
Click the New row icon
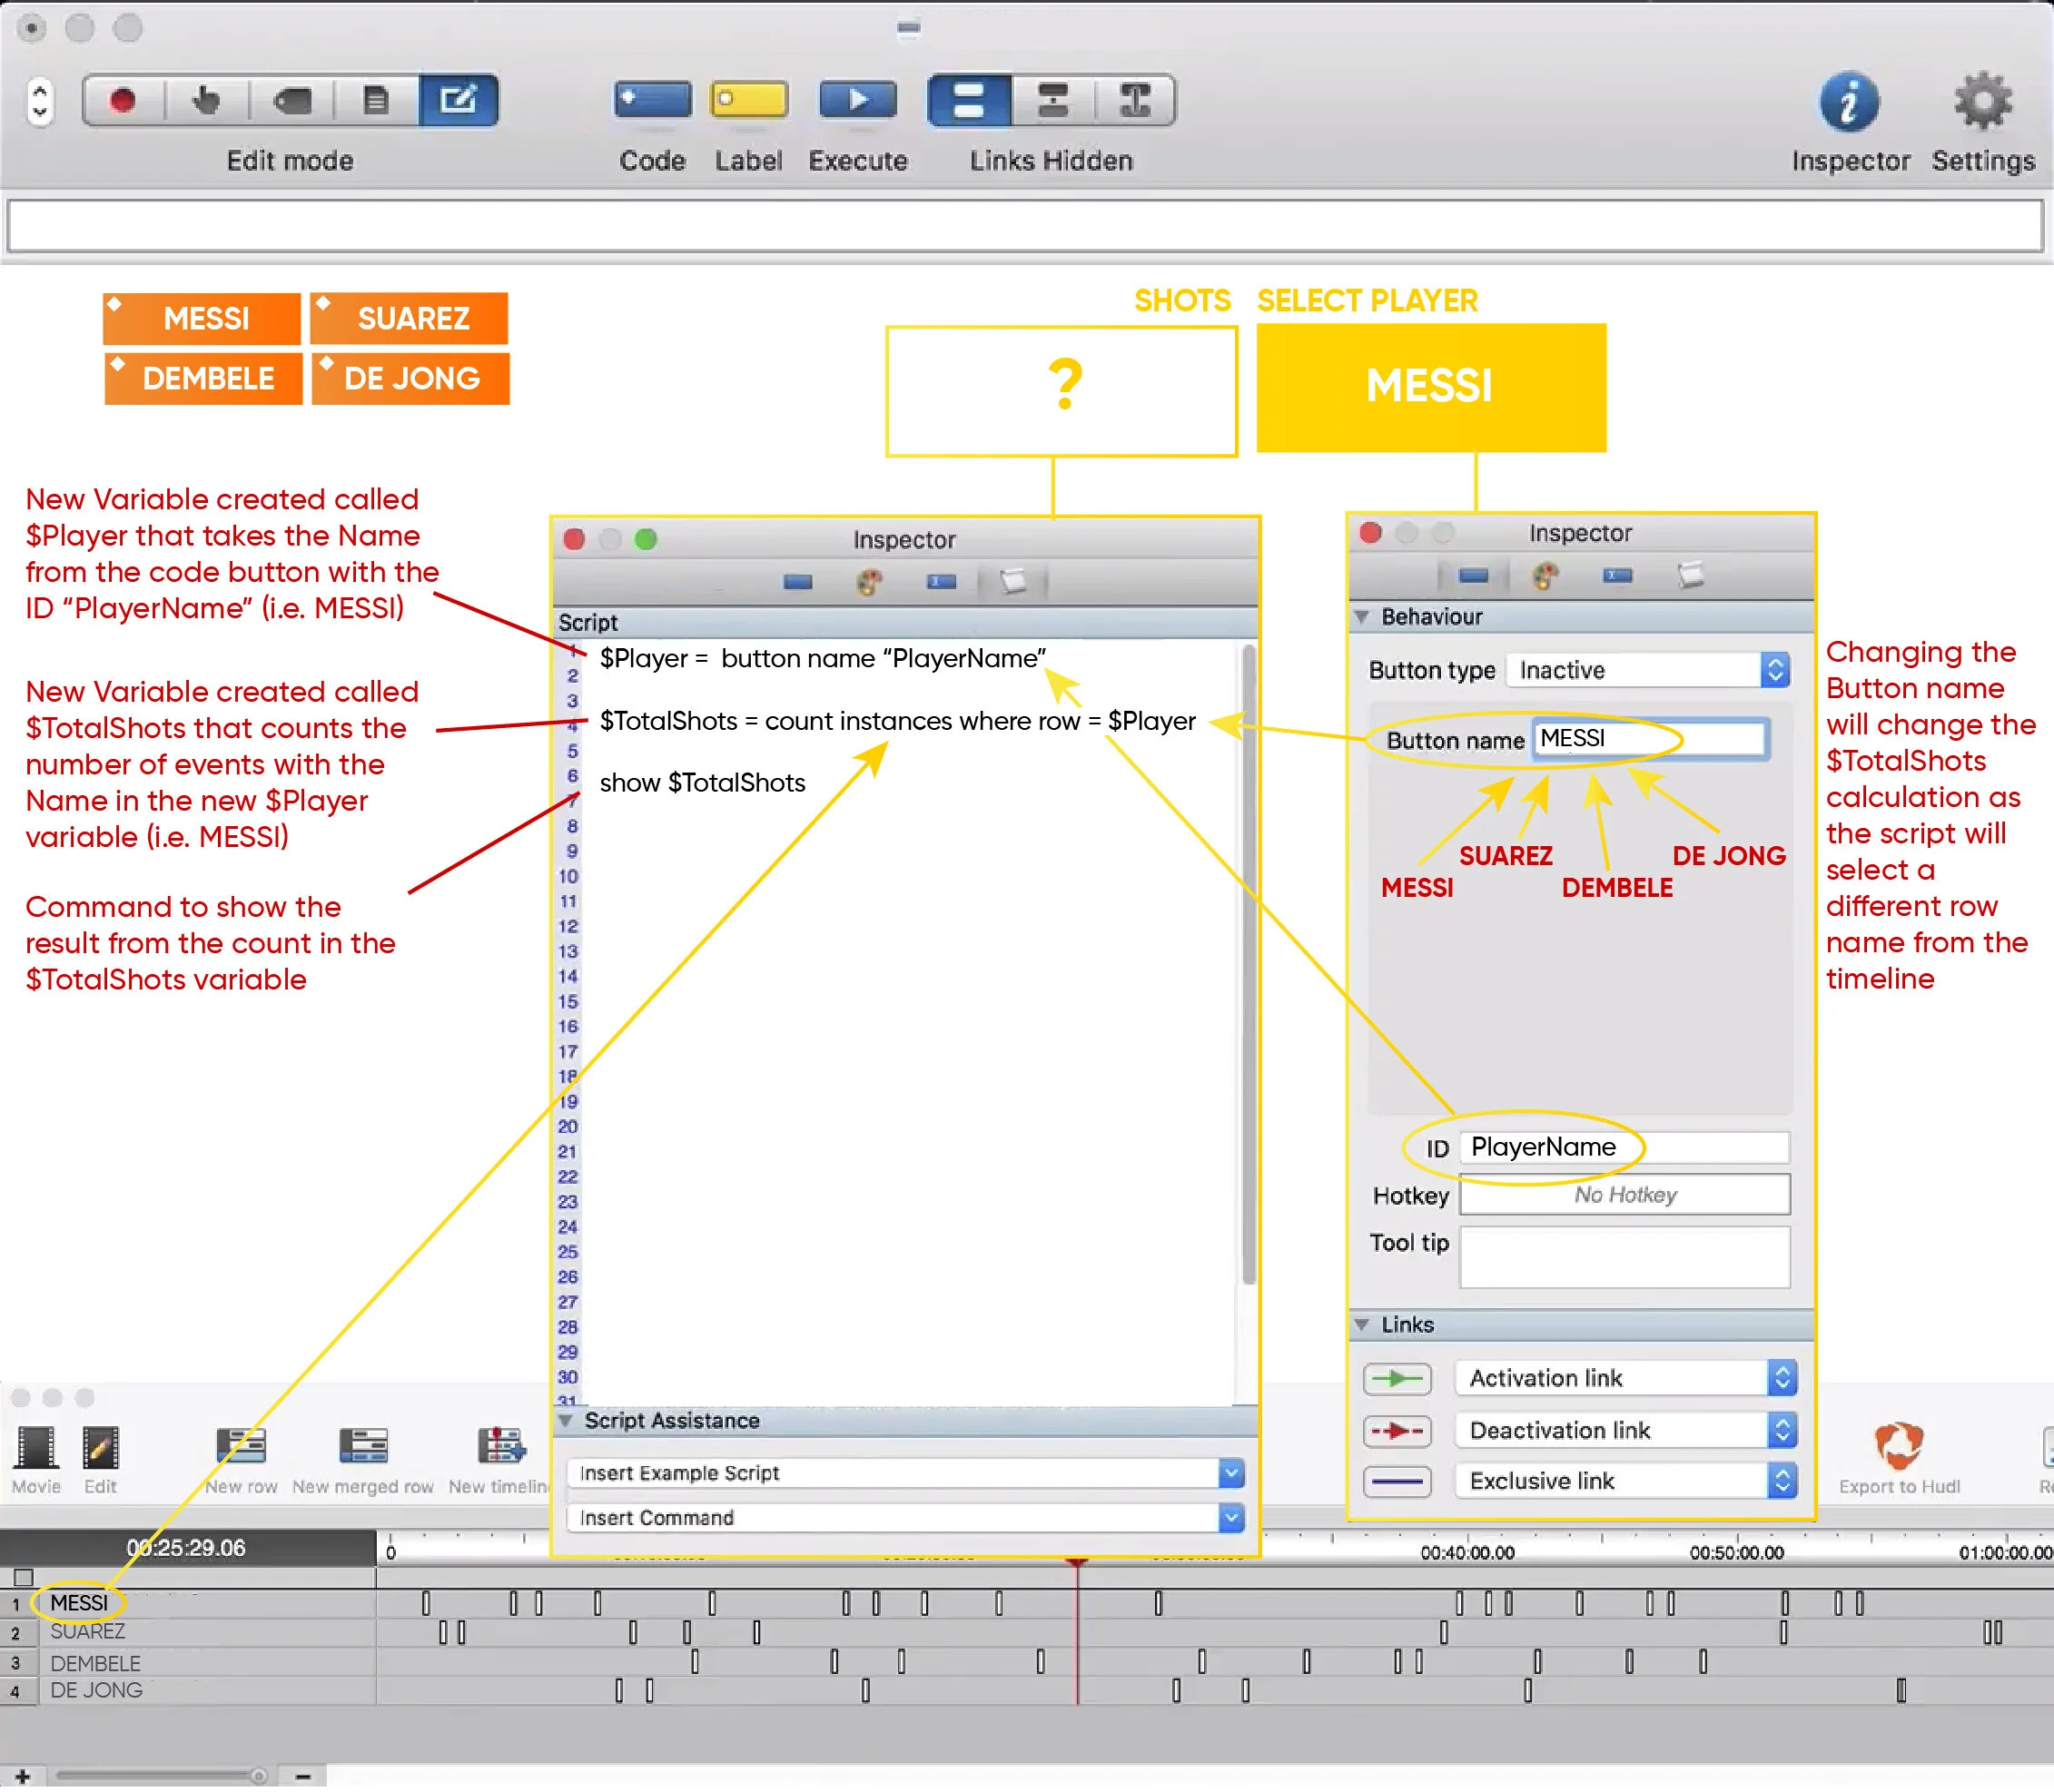(241, 1446)
